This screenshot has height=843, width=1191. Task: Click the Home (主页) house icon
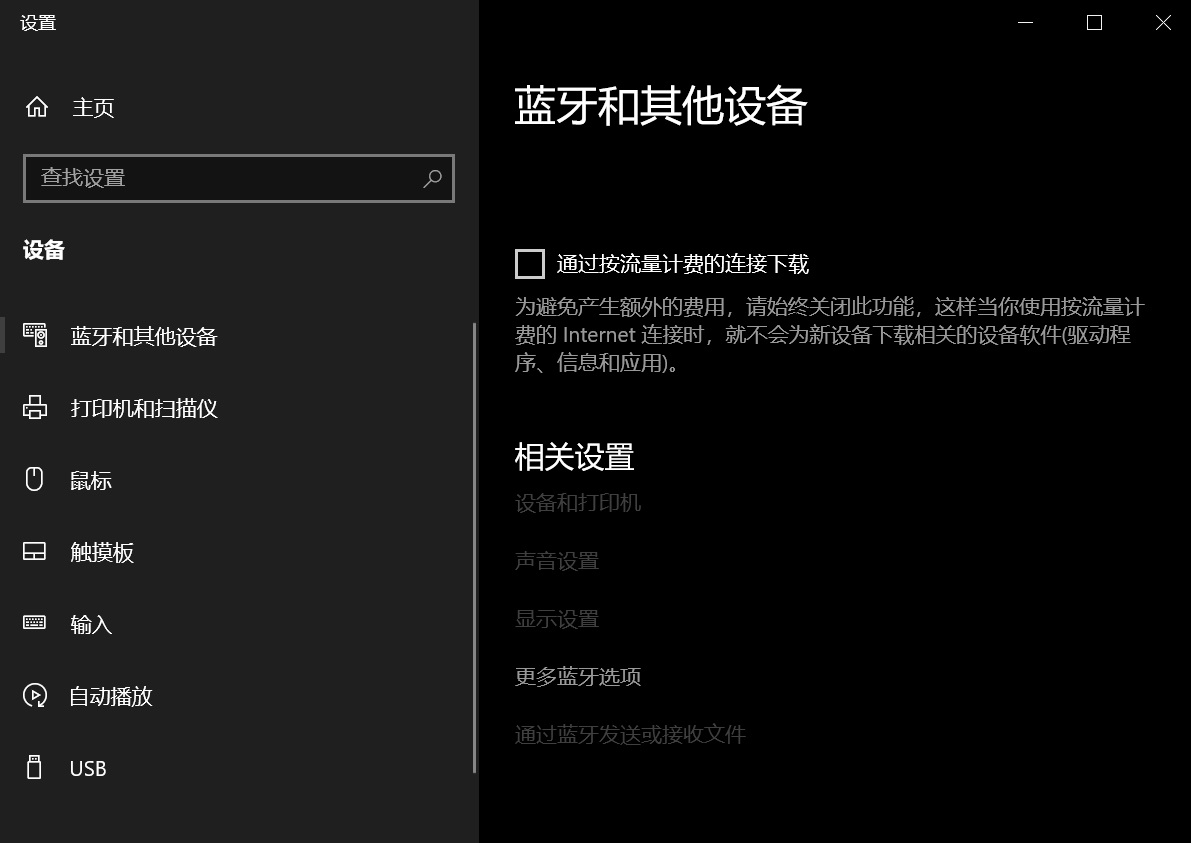(36, 107)
